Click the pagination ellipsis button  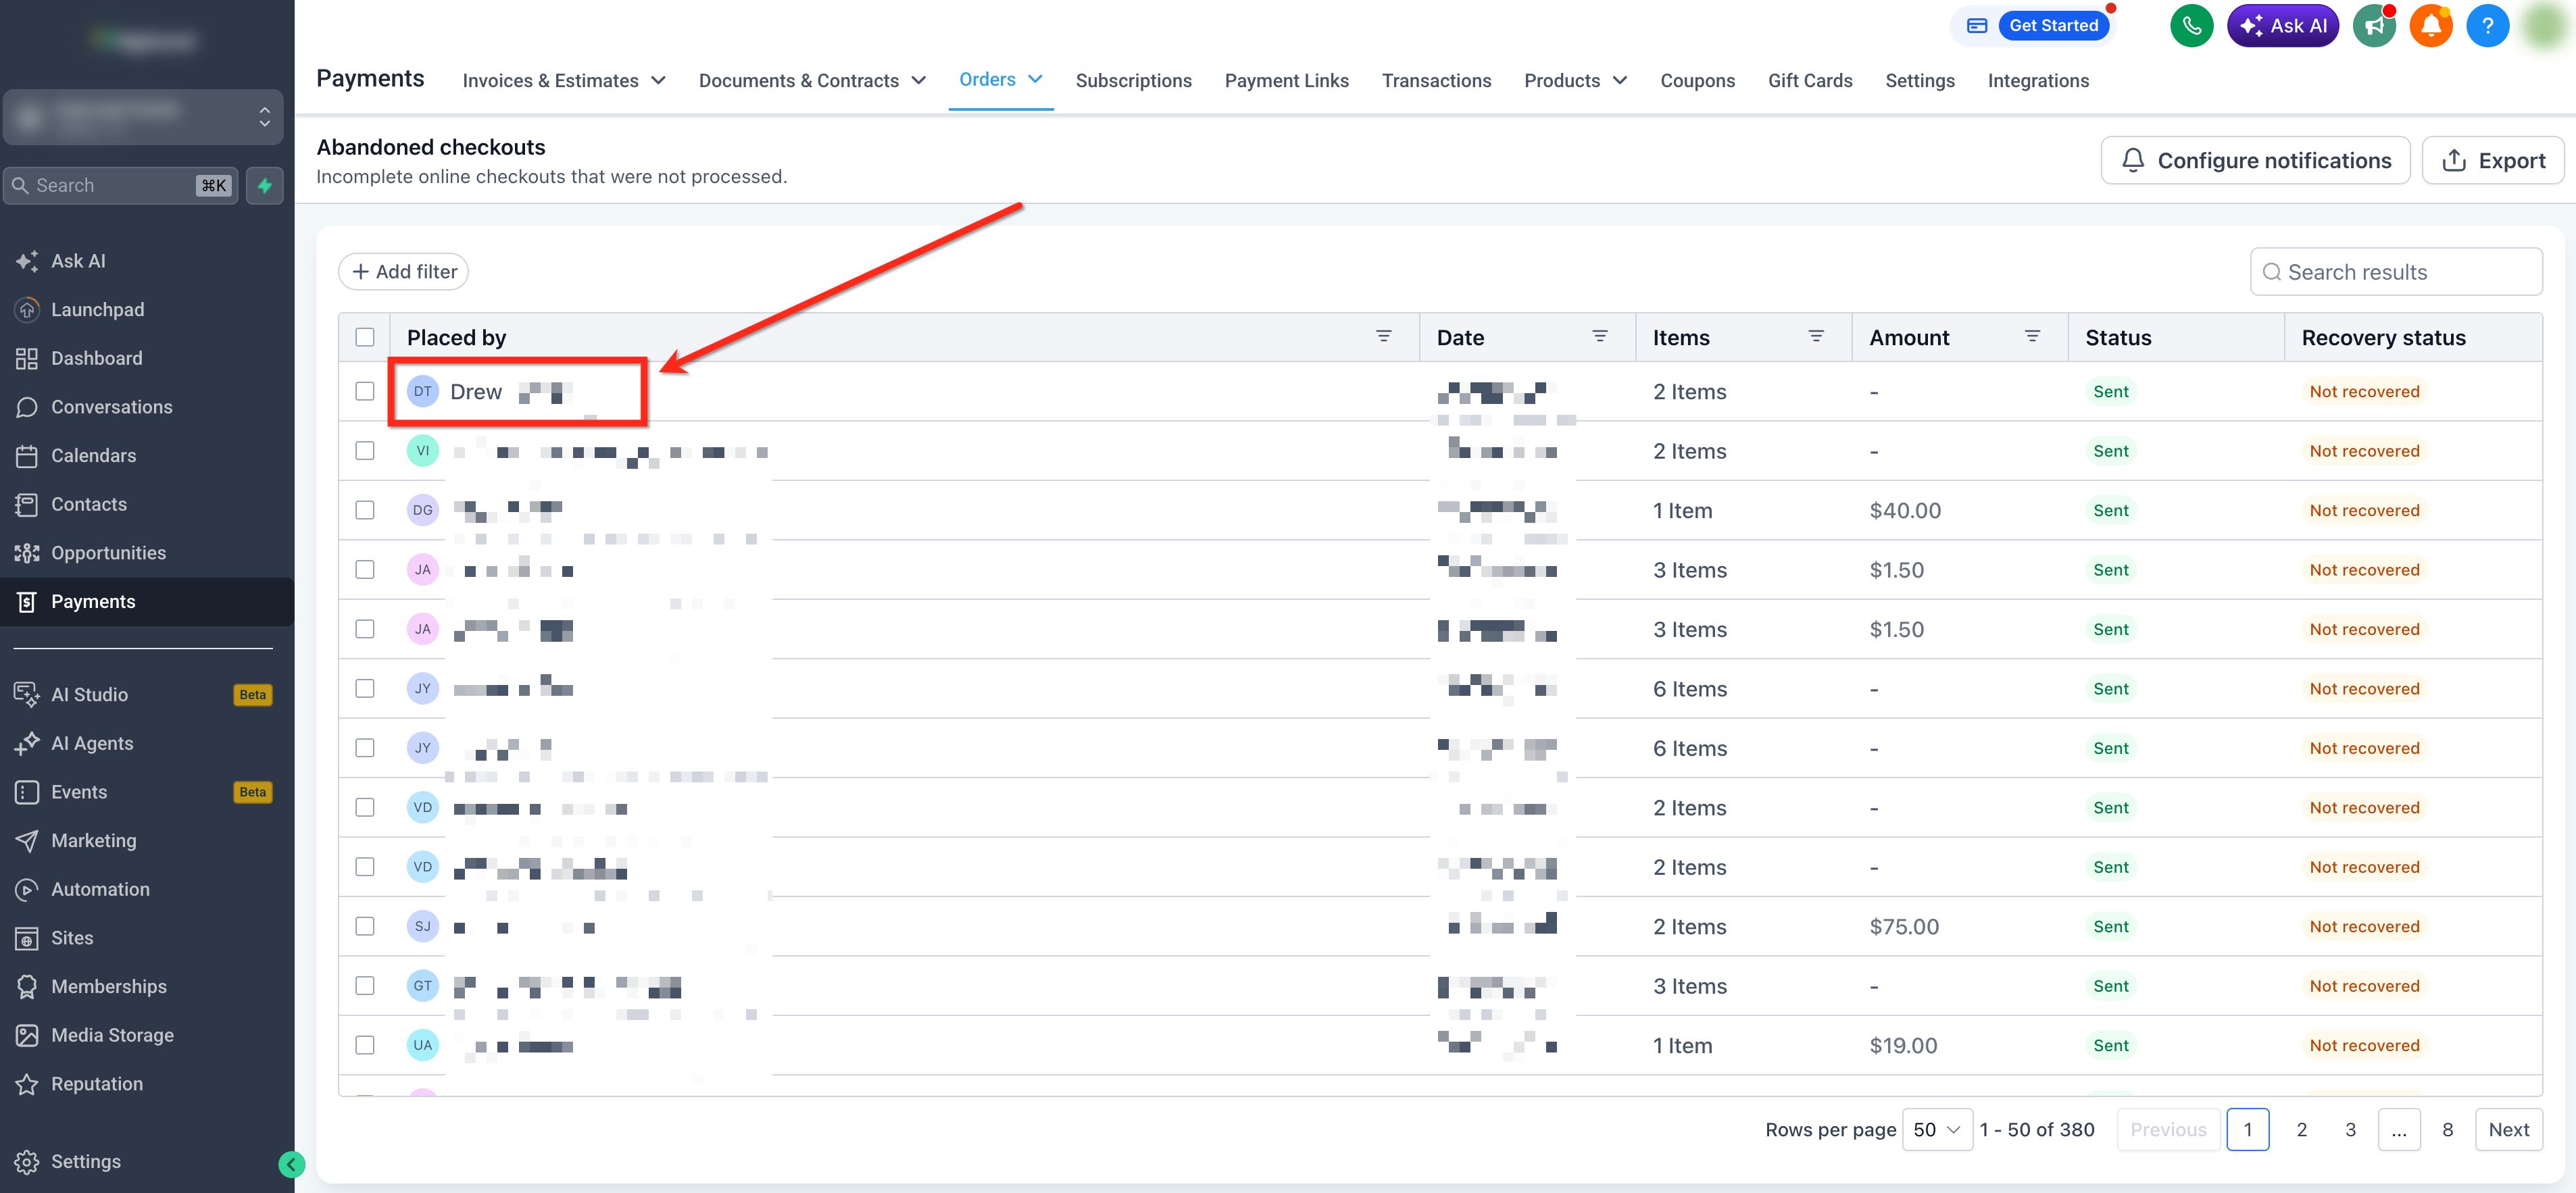(x=2398, y=1130)
